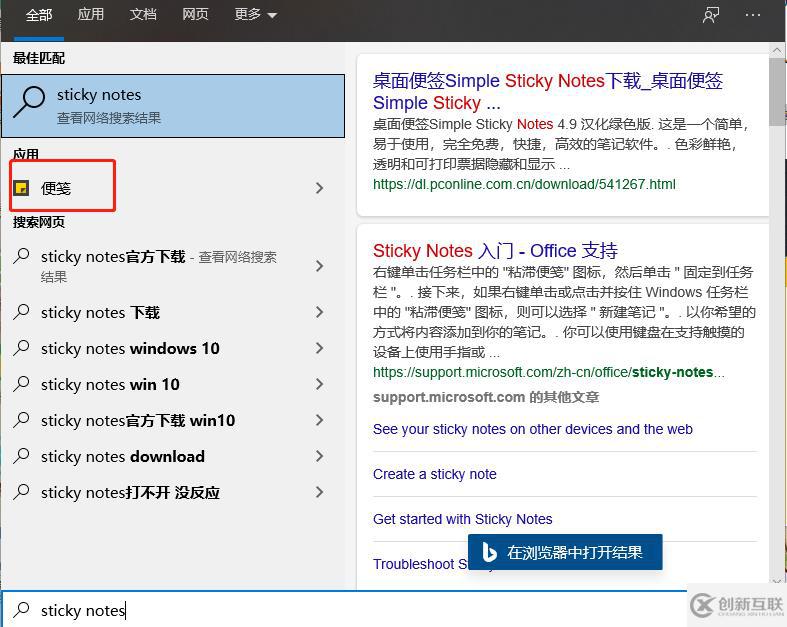787x627 pixels.
Task: Click 在浏览器中打开结果 button
Action: 565,552
